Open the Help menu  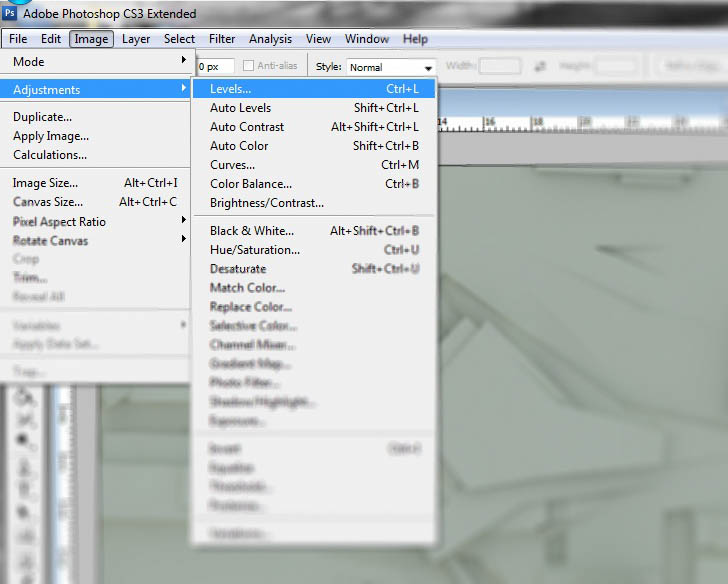(415, 39)
